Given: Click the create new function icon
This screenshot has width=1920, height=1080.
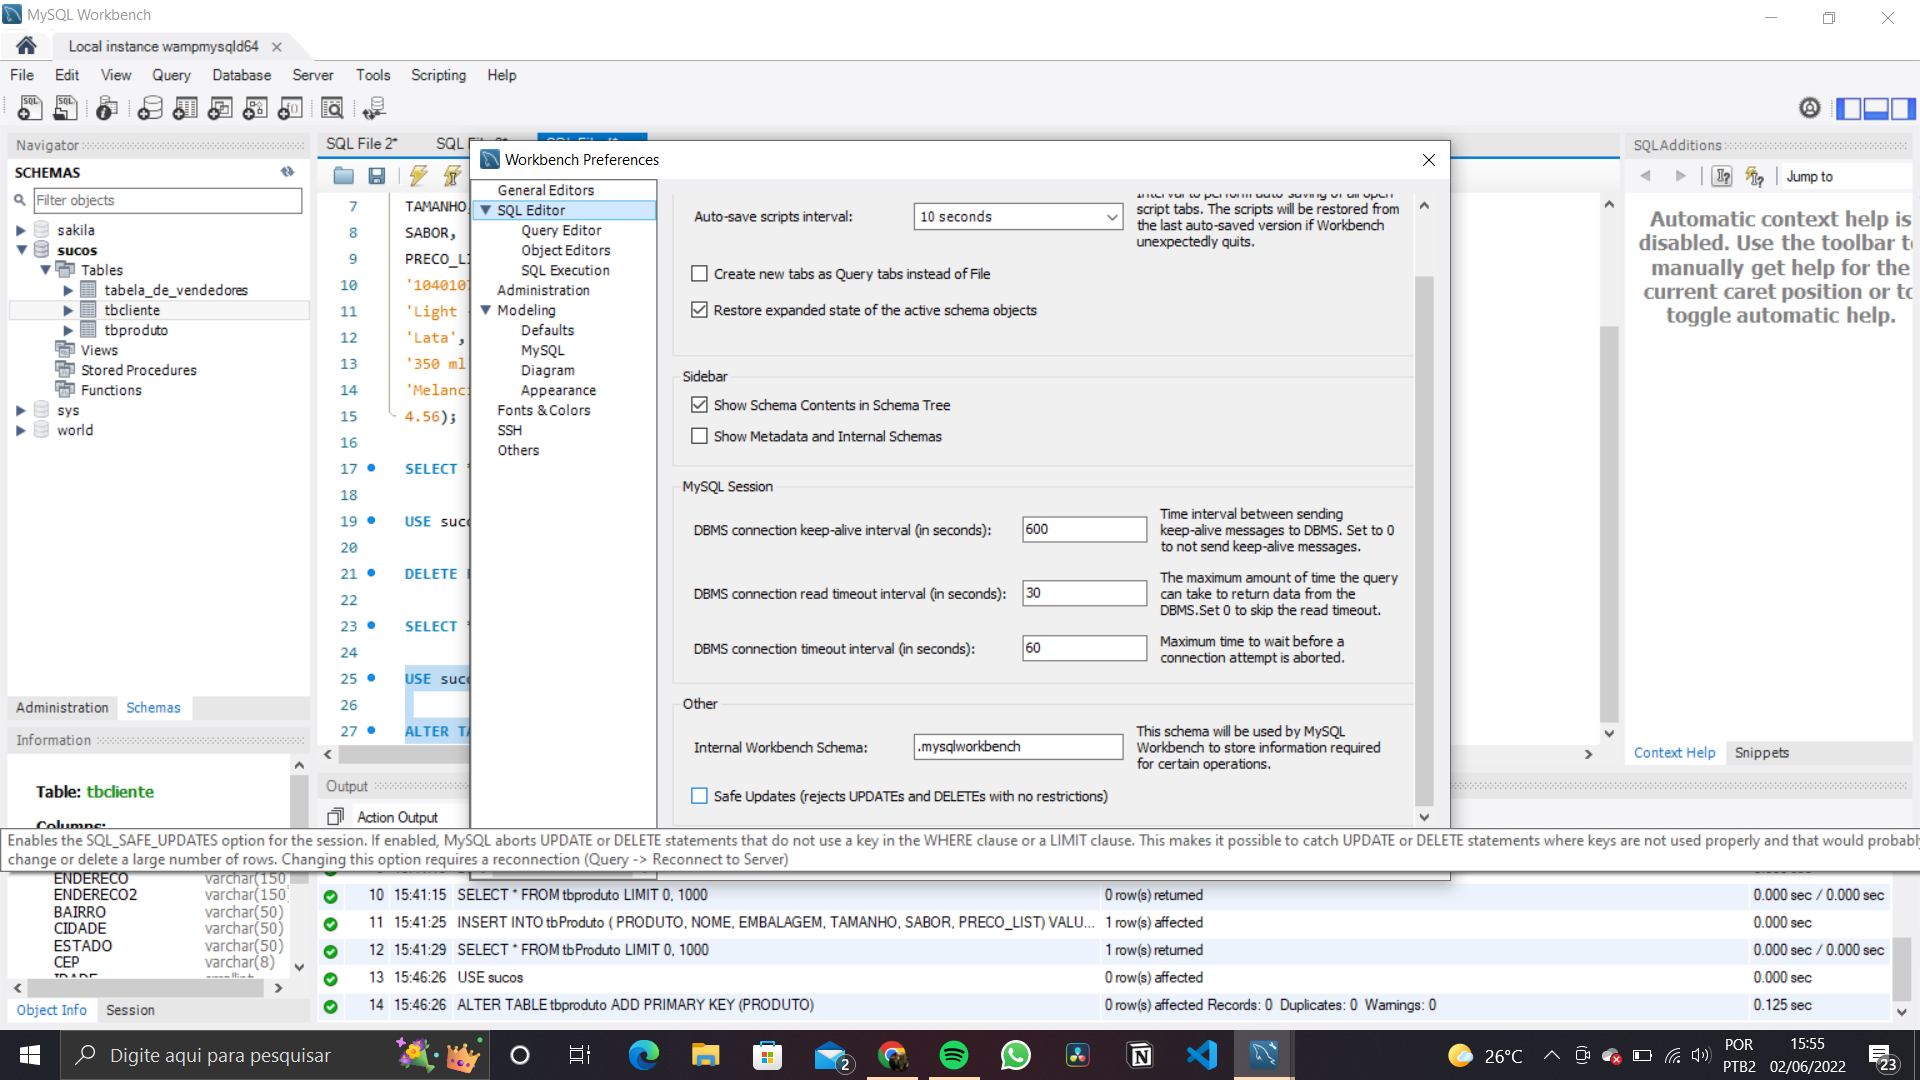Looking at the screenshot, I should pyautogui.click(x=290, y=108).
